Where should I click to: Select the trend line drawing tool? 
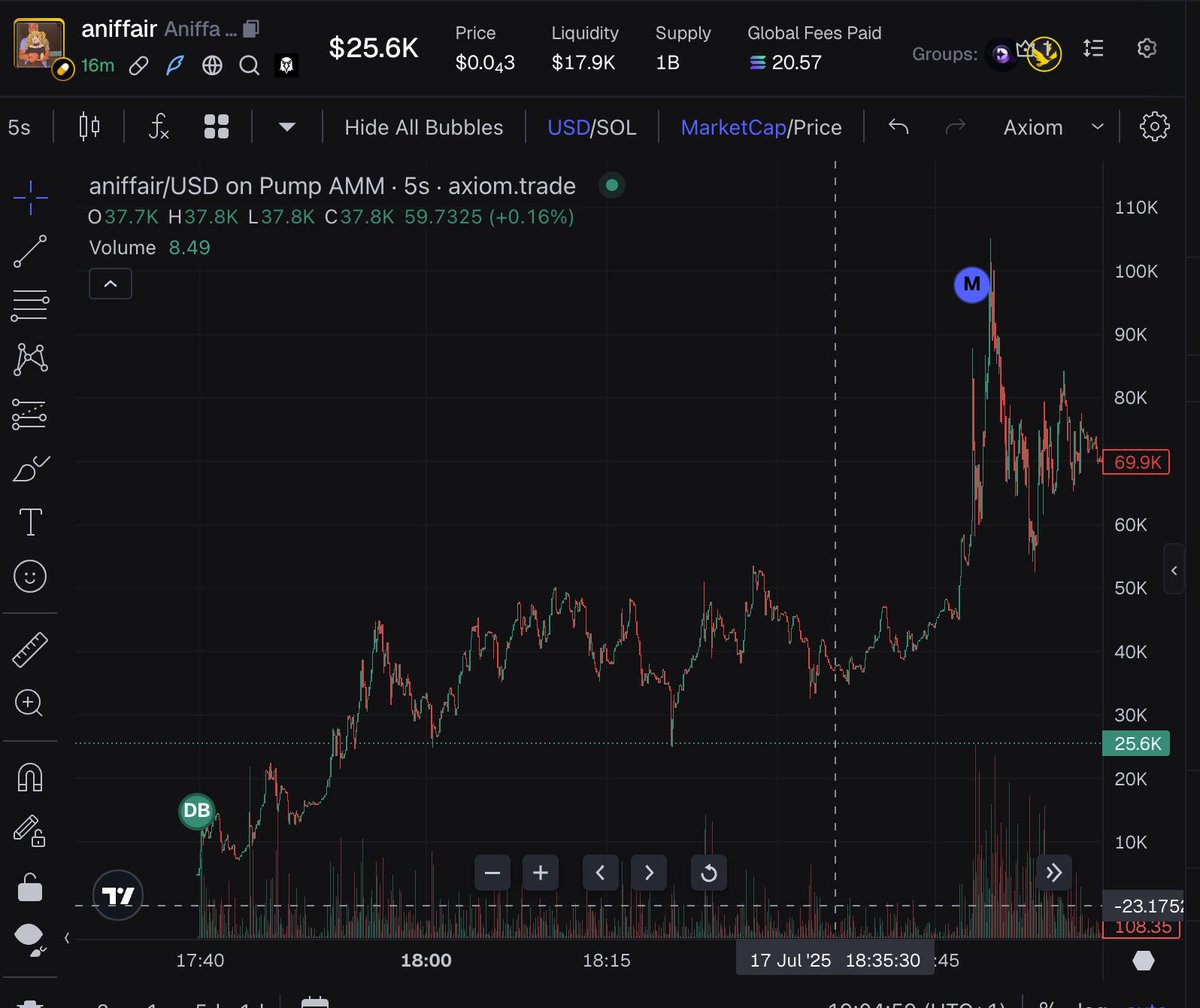click(30, 251)
